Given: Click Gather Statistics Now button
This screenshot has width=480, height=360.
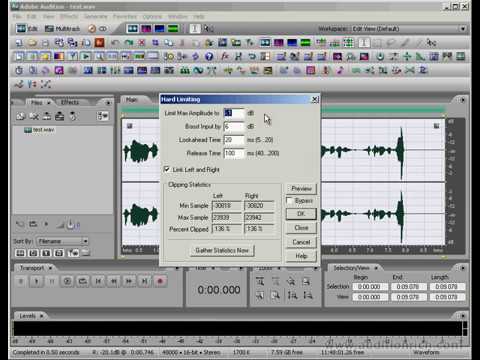Looking at the screenshot, I should click(222, 250).
